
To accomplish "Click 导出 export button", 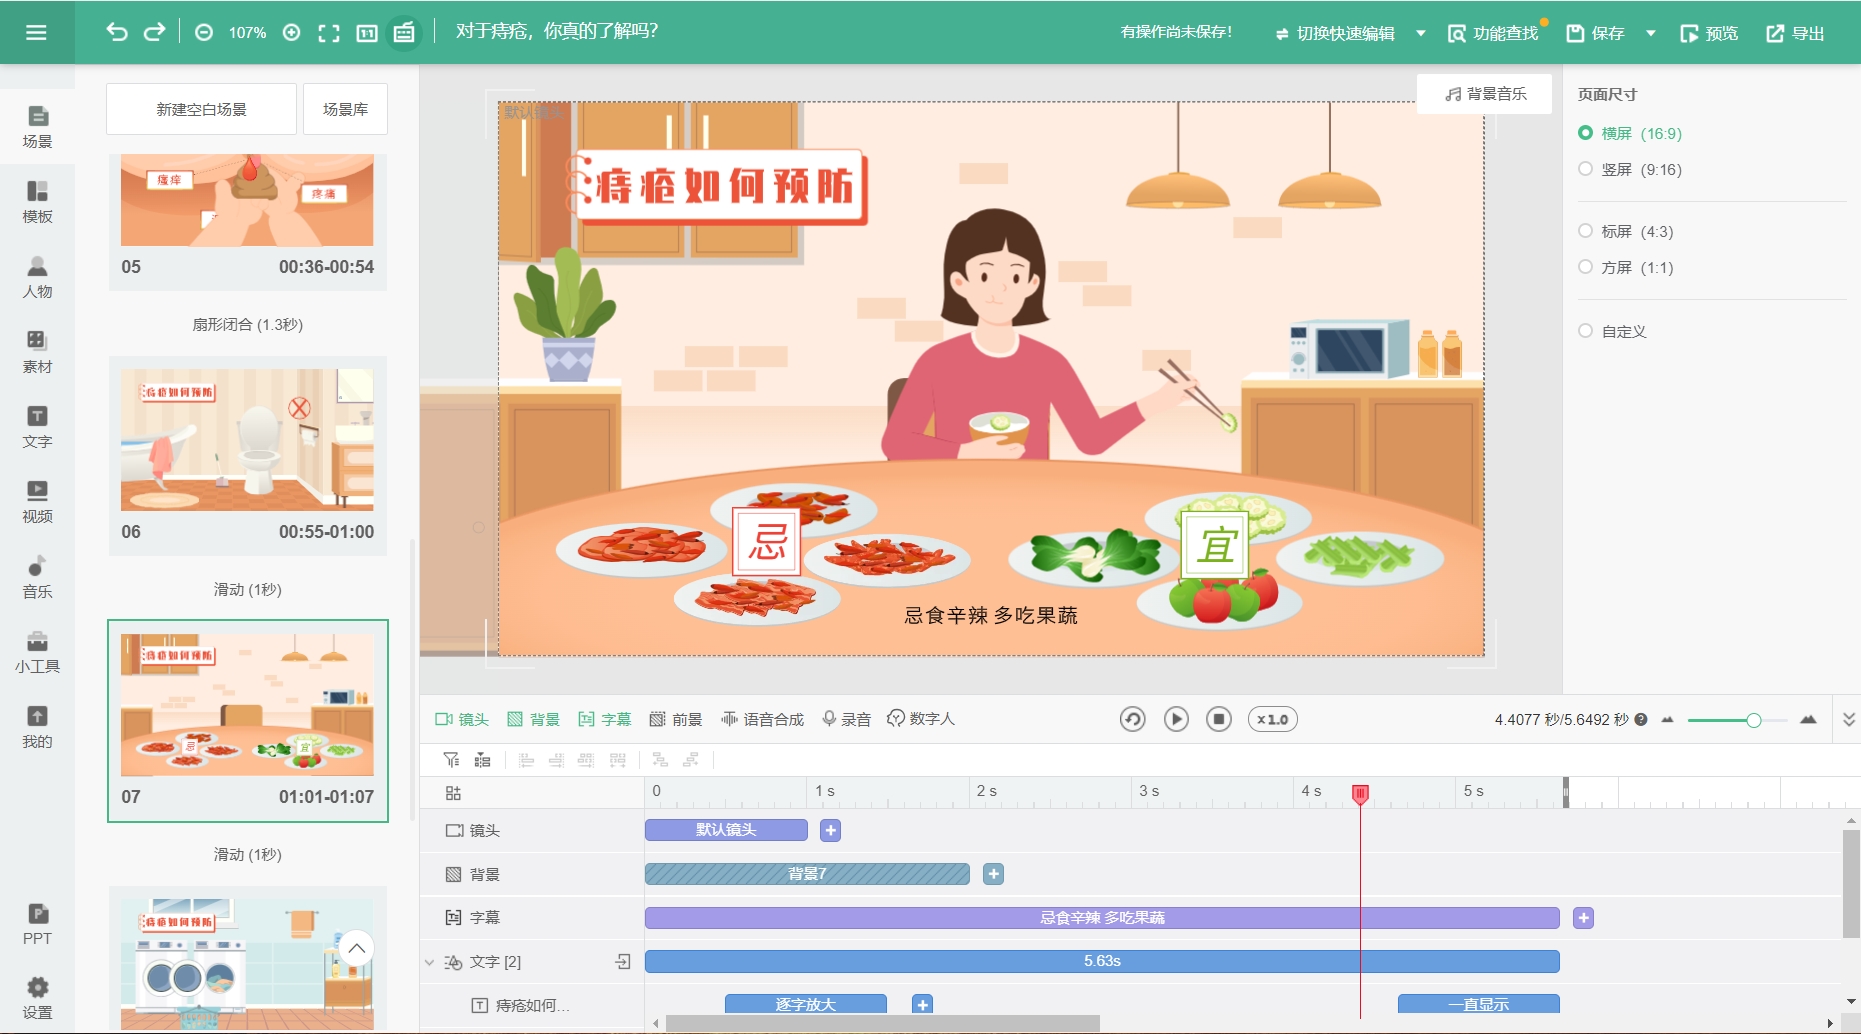I will tap(1795, 33).
